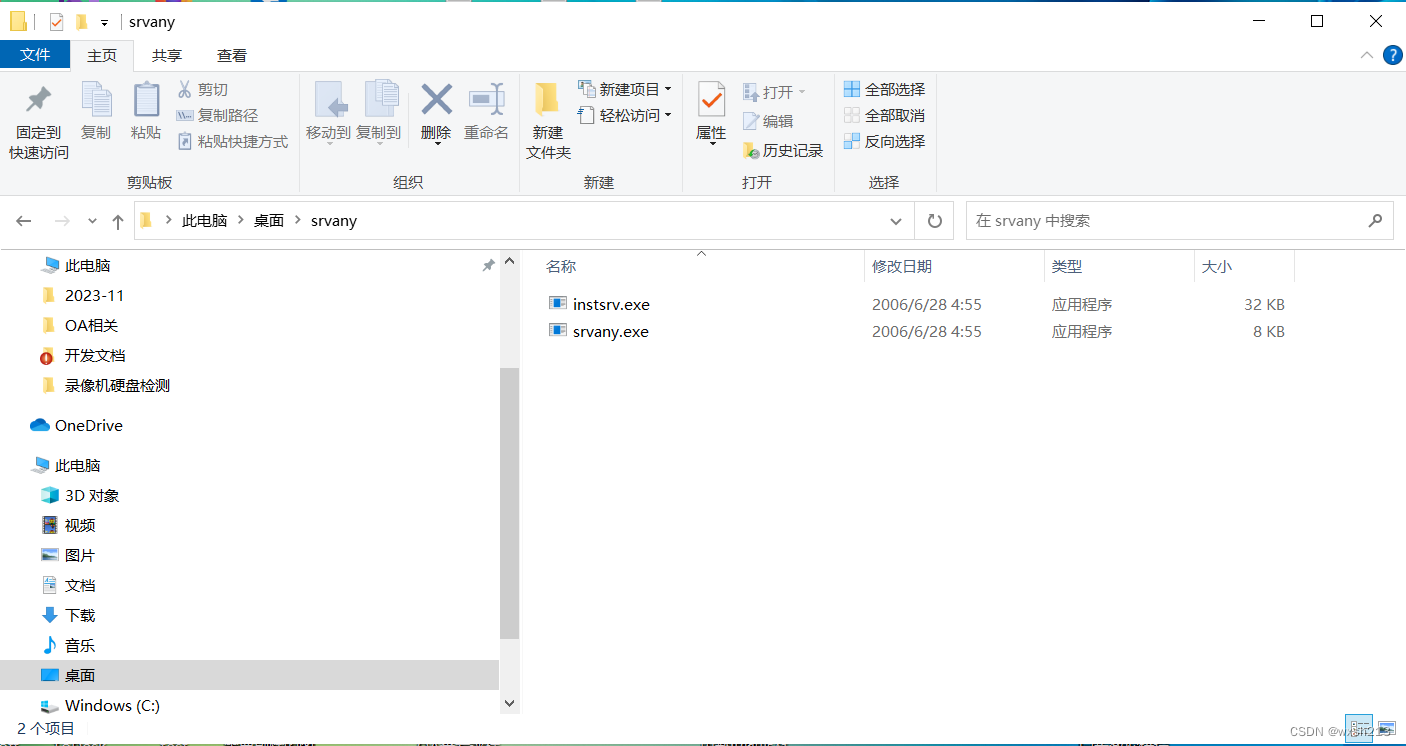Open the address bar history dropdown

[x=896, y=221]
